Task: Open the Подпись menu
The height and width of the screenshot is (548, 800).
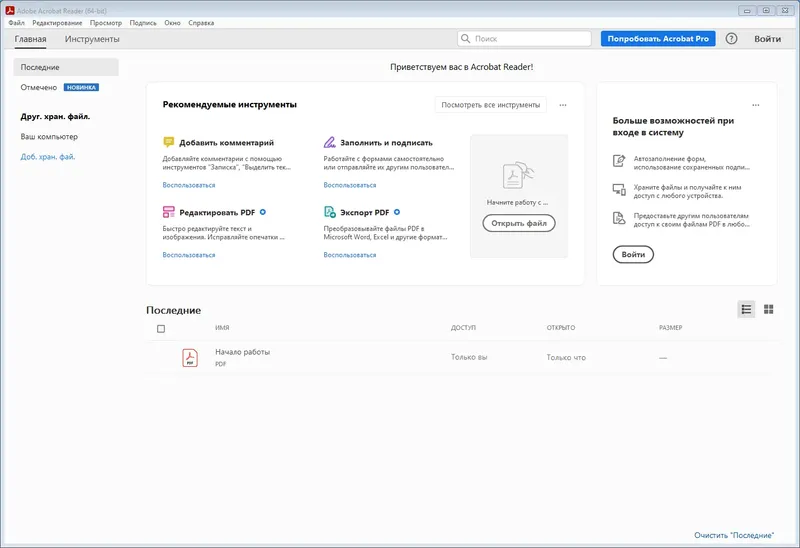Action: 143,23
